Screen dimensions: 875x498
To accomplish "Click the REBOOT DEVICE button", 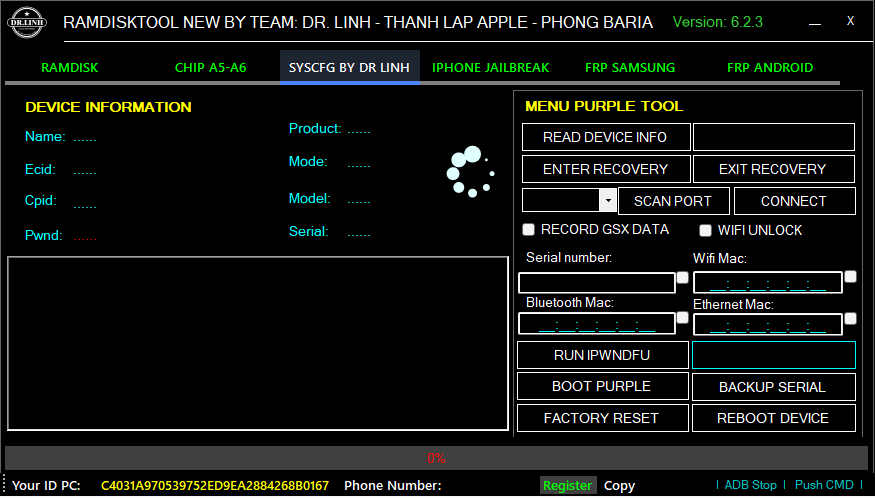I will point(773,418).
